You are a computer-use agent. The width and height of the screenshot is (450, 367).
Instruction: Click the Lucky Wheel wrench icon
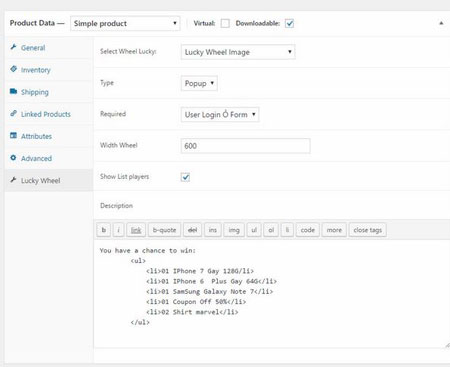pos(13,180)
